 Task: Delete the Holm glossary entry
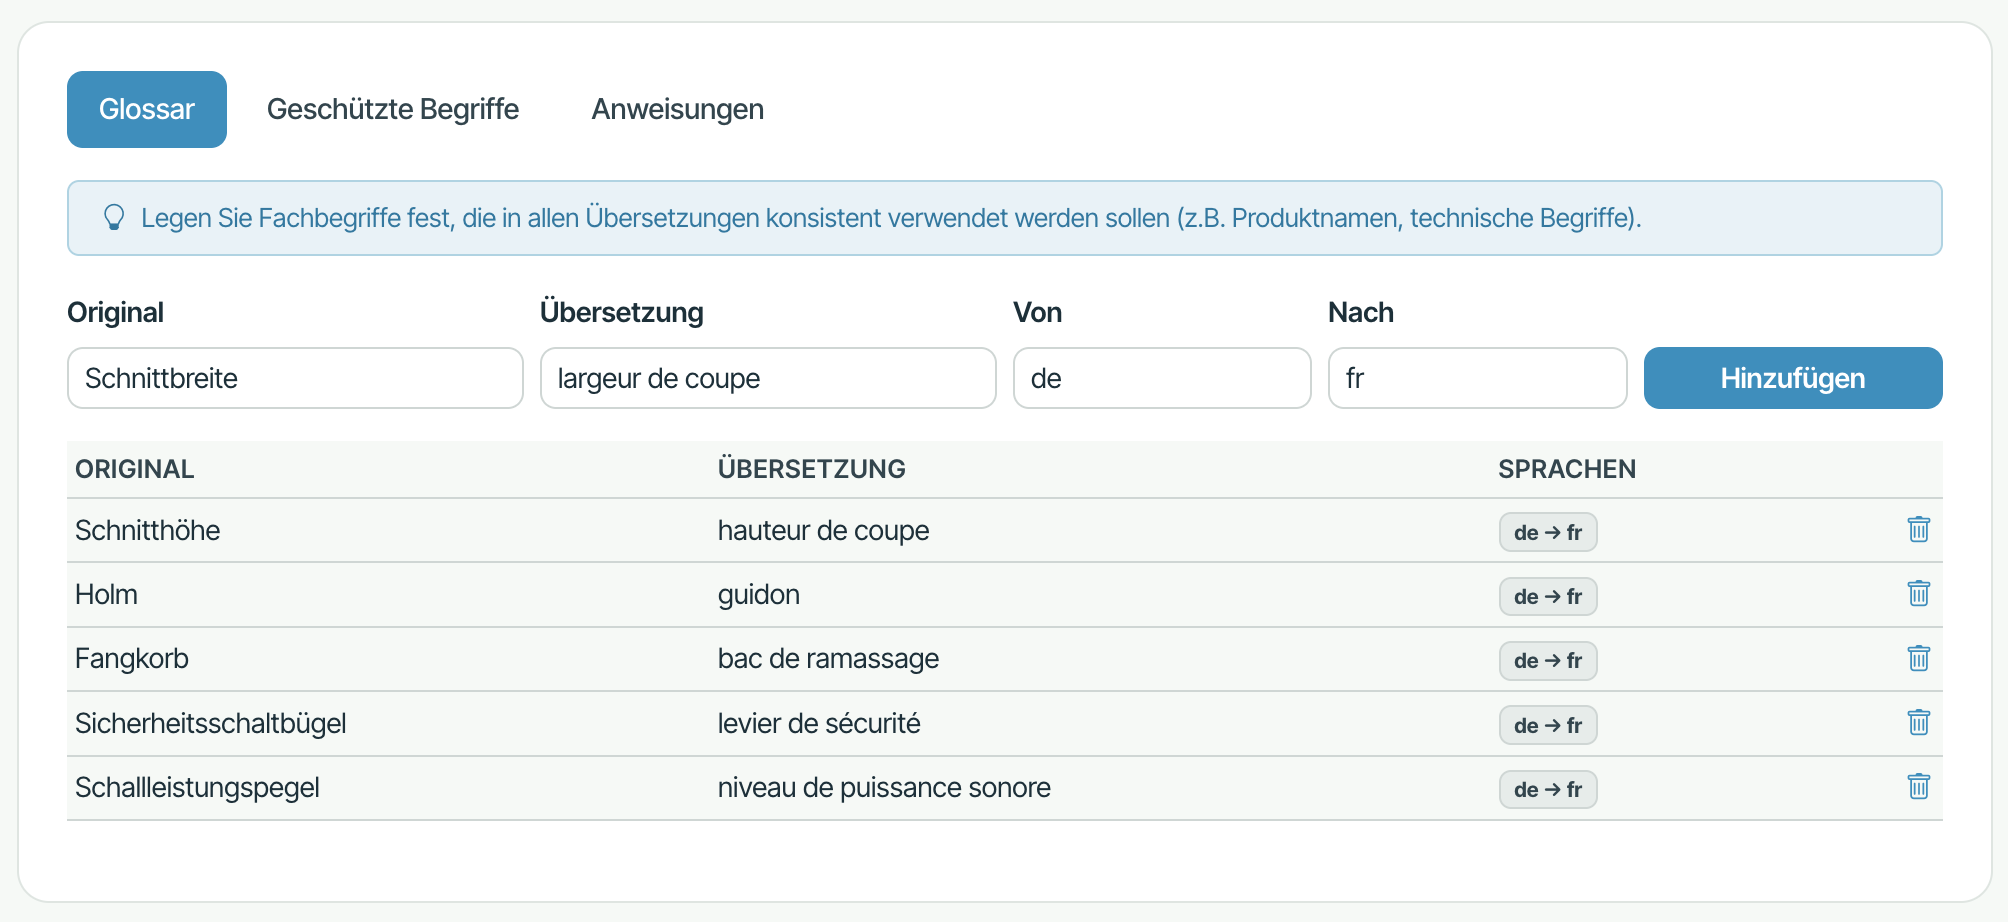click(1918, 594)
